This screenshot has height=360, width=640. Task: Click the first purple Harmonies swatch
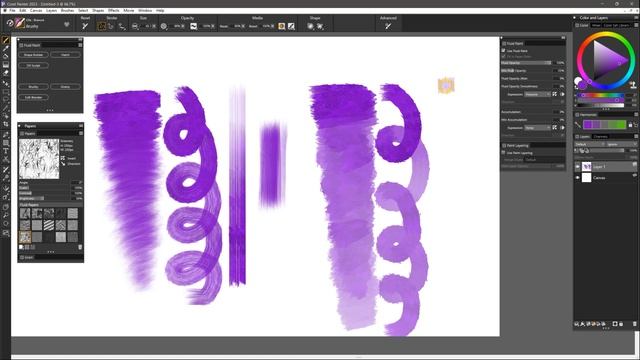point(587,124)
